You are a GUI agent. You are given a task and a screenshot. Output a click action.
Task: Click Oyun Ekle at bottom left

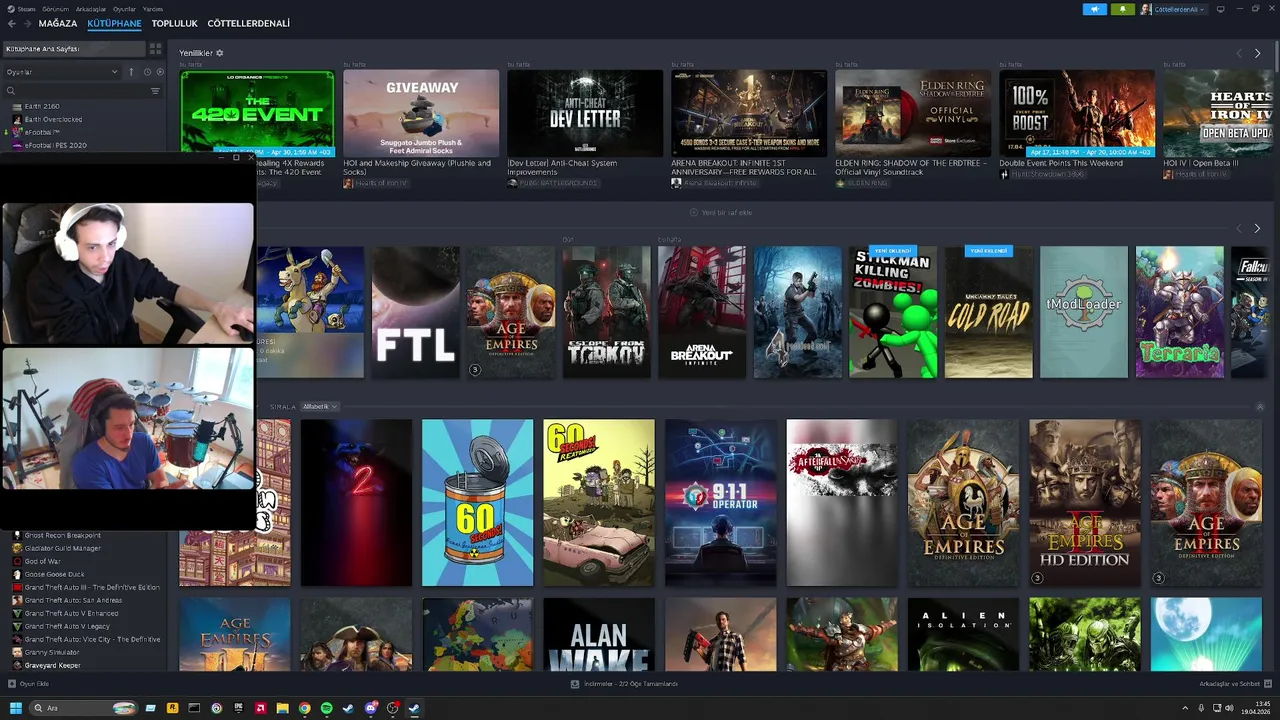tap(28, 684)
